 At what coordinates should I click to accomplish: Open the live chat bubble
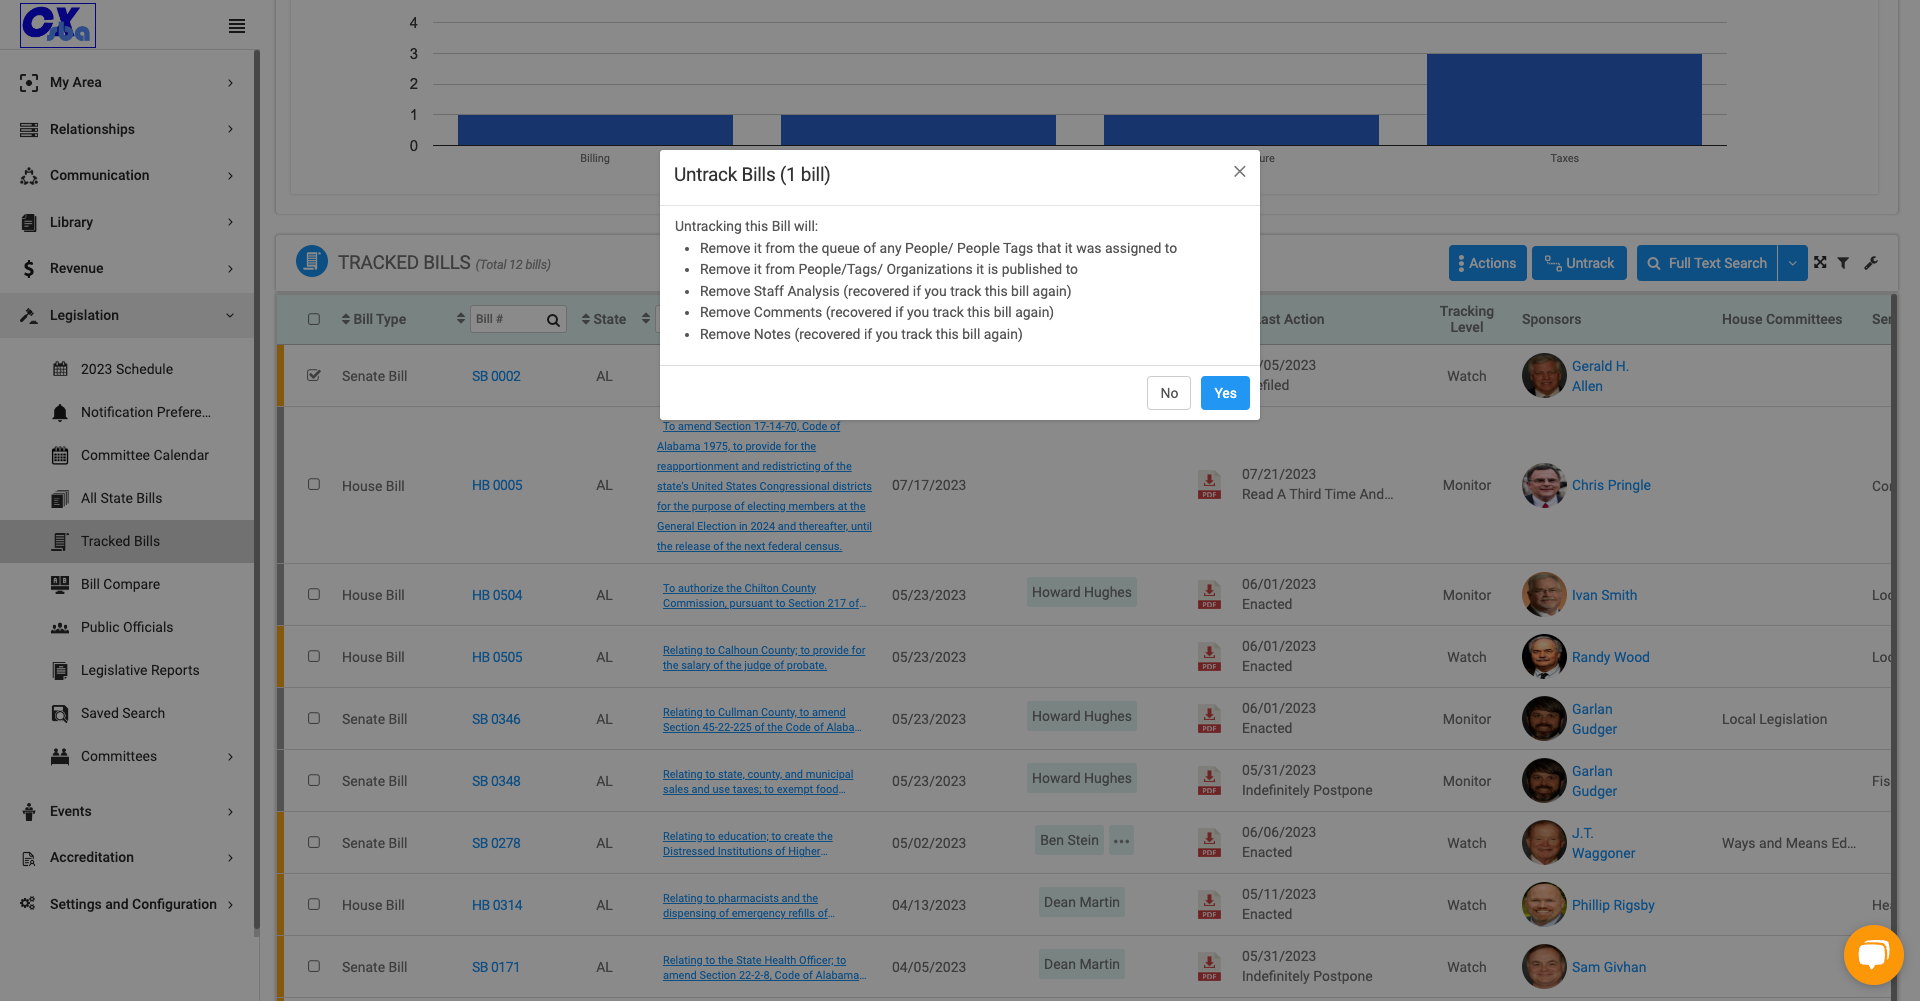pos(1873,955)
